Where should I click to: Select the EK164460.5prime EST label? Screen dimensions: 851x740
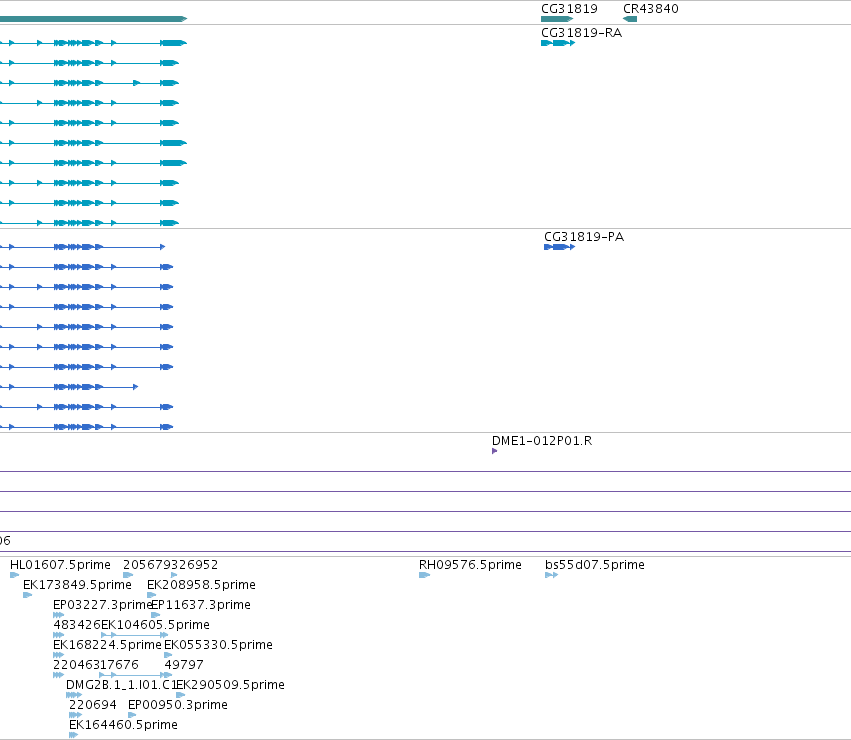[123, 725]
